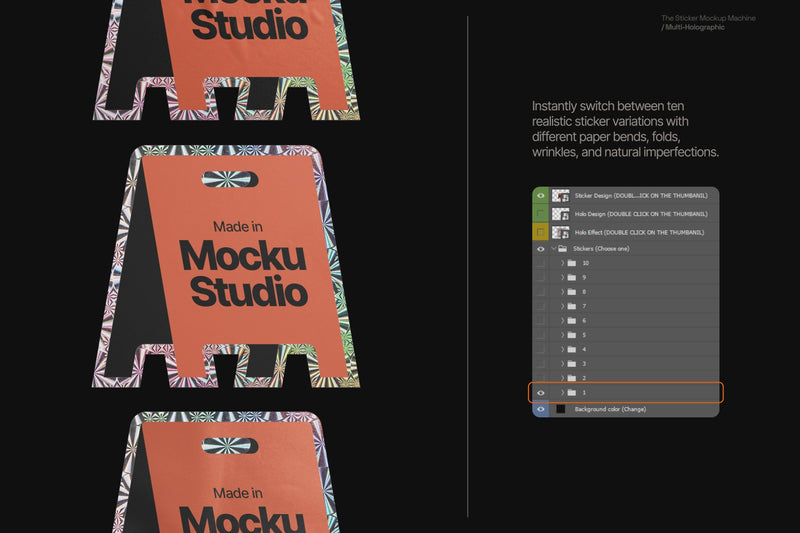
Task: Show the Holo Design layer
Action: 540,214
